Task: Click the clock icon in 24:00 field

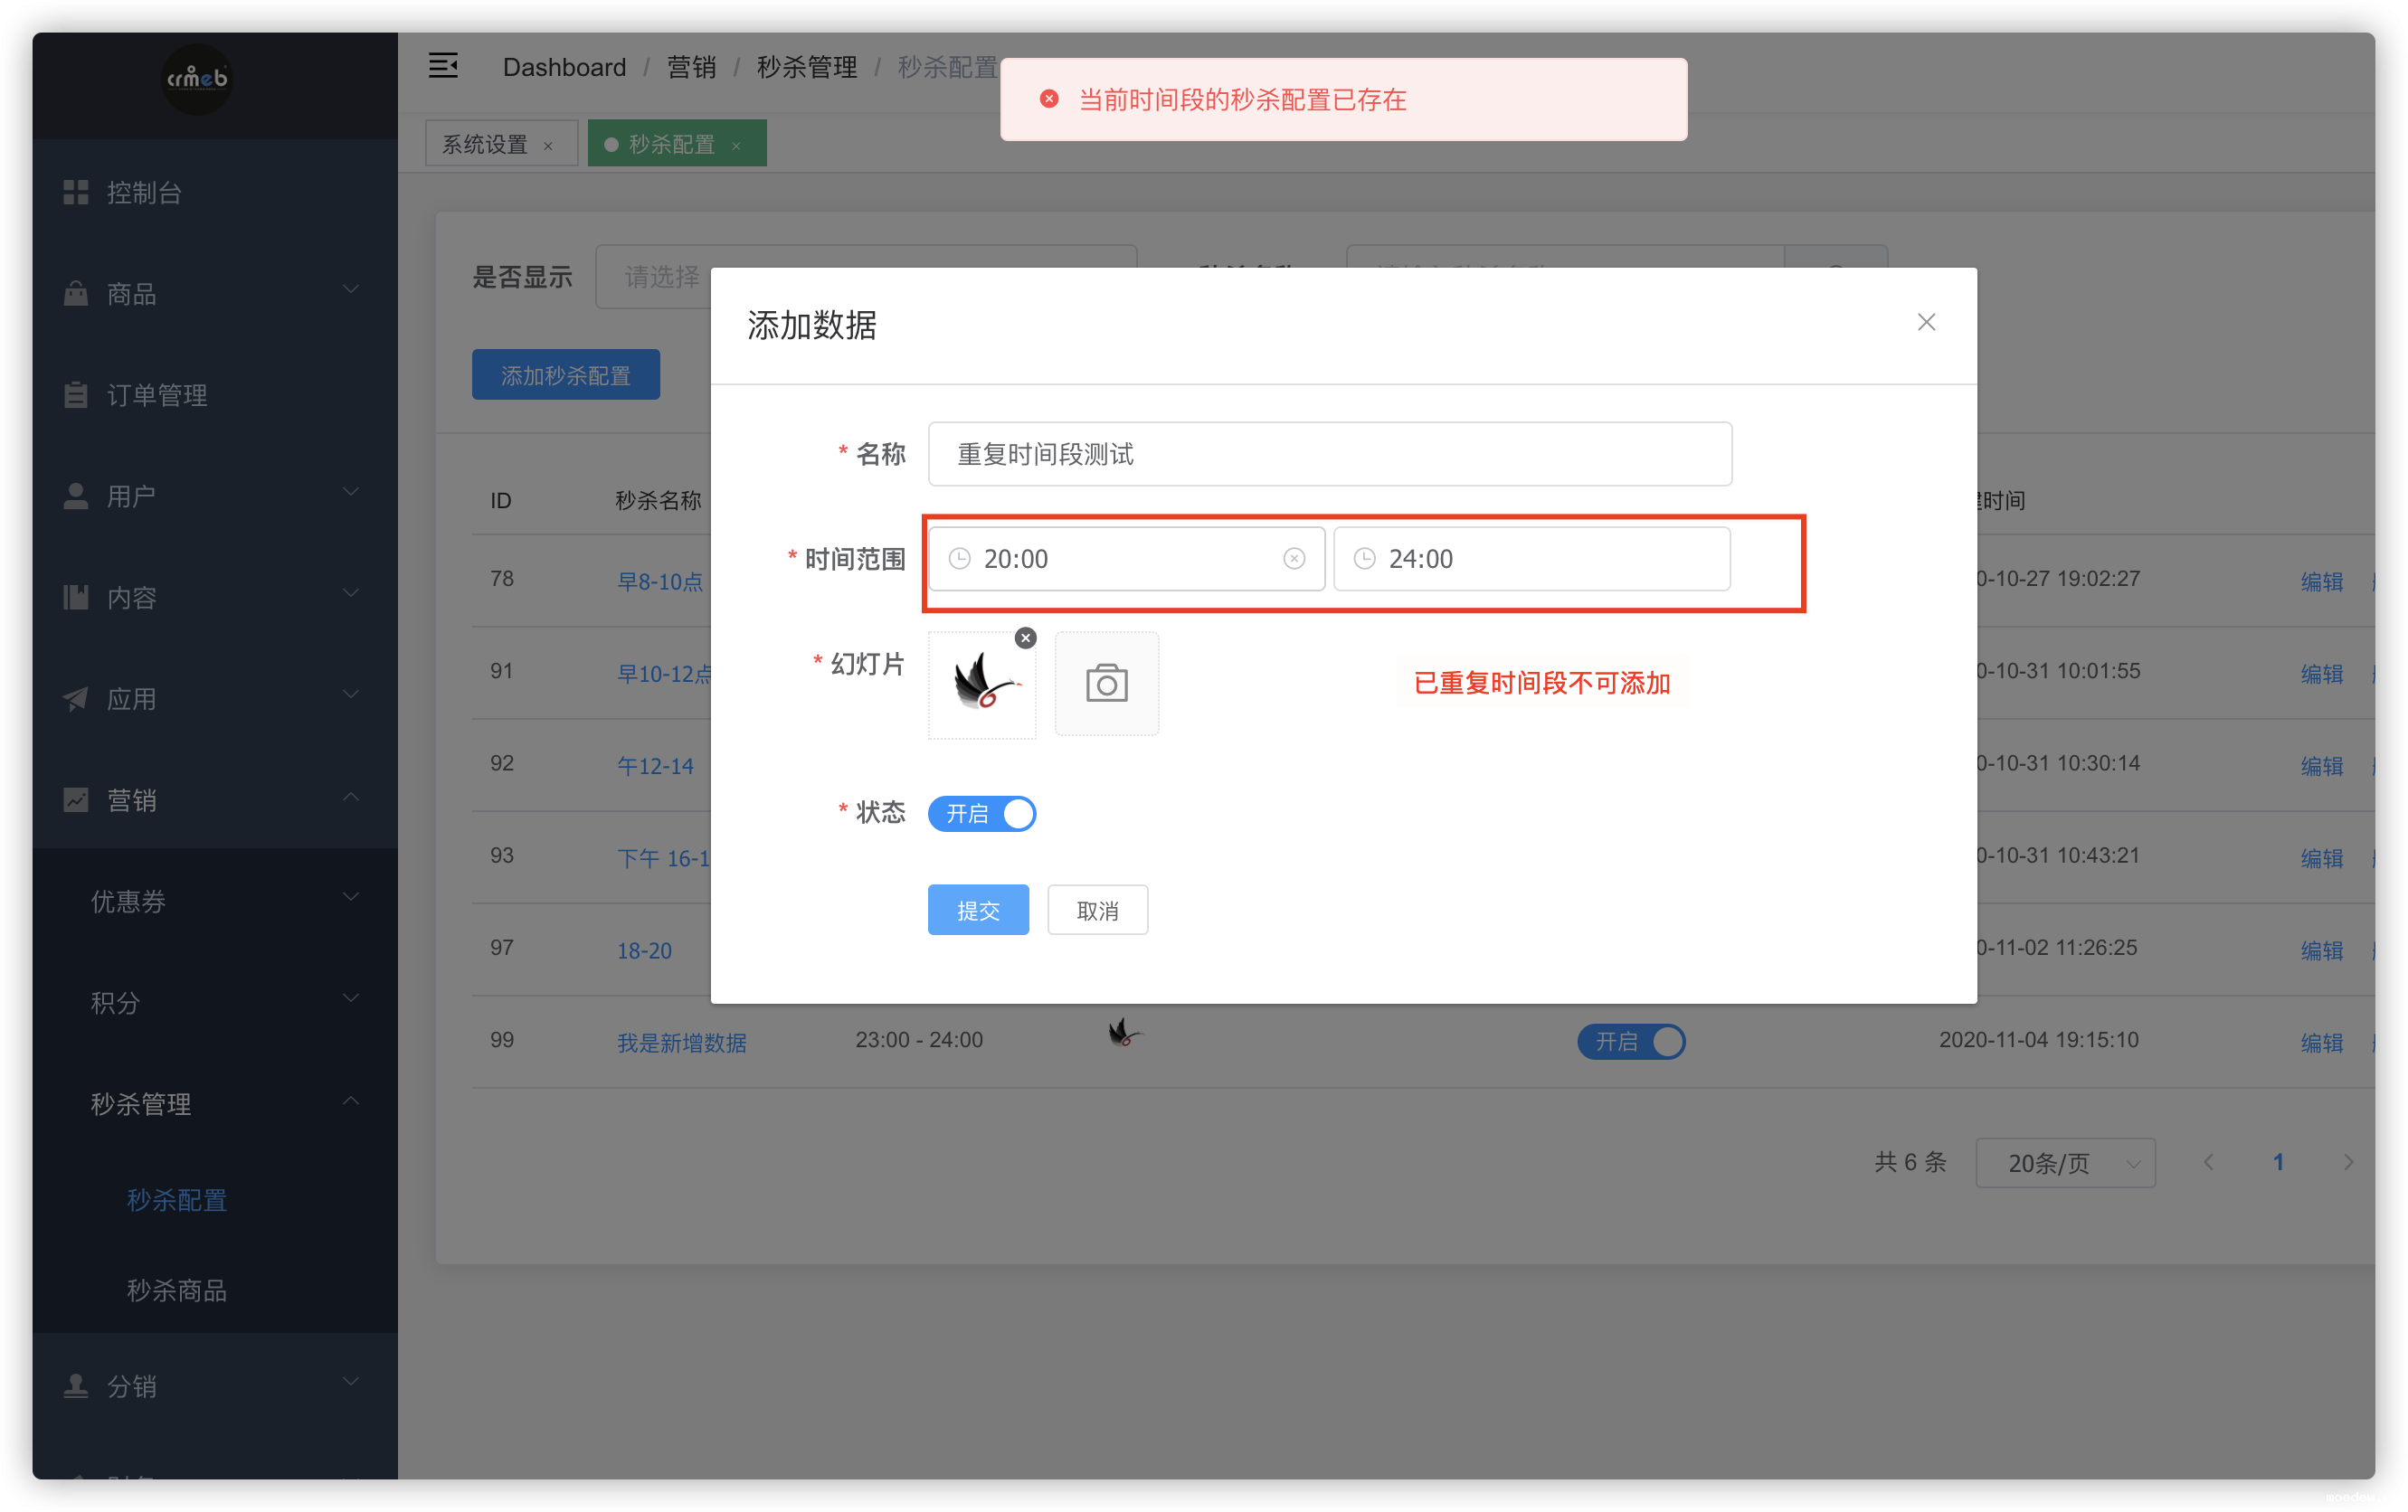Action: coord(1364,559)
